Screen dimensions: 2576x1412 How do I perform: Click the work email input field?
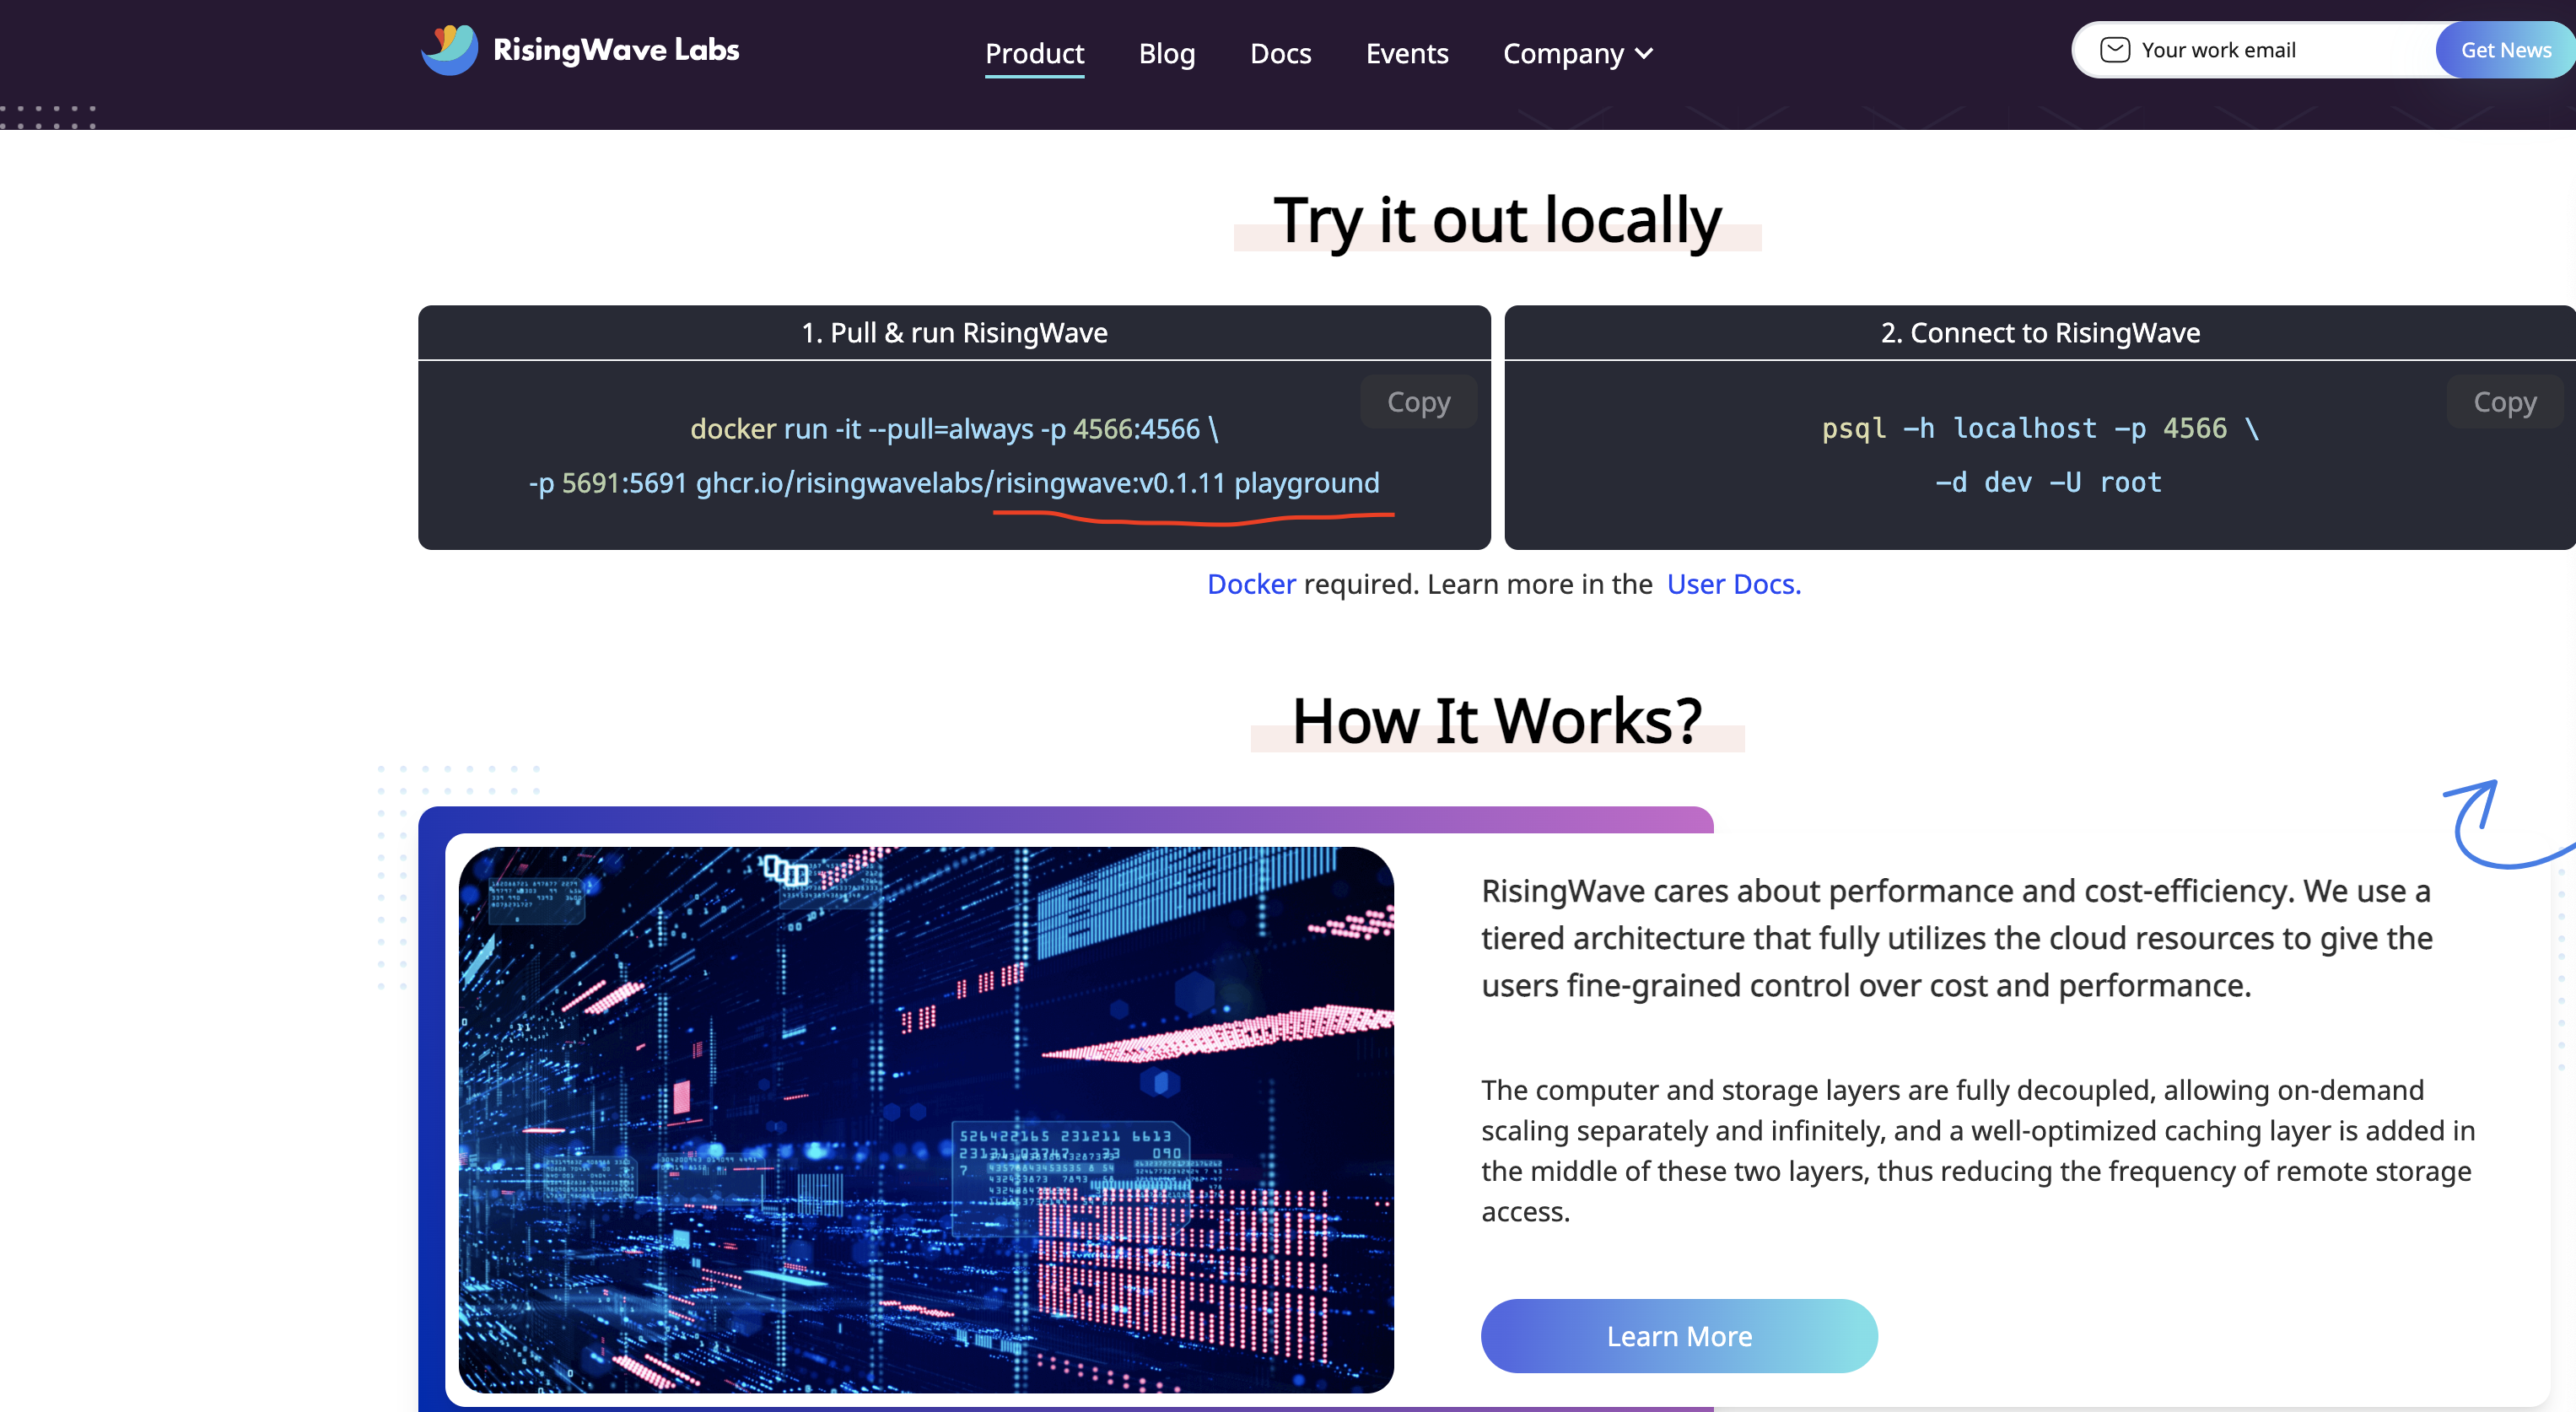2250,49
